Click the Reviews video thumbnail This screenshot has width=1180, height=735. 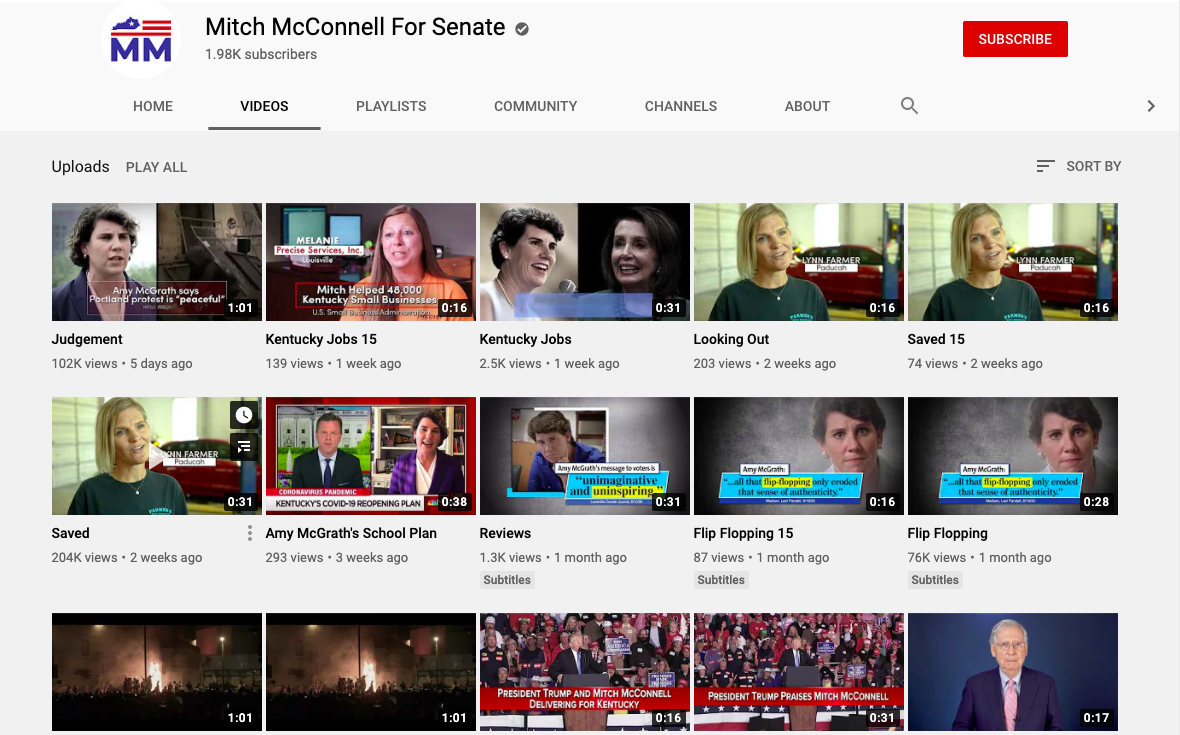coord(585,456)
